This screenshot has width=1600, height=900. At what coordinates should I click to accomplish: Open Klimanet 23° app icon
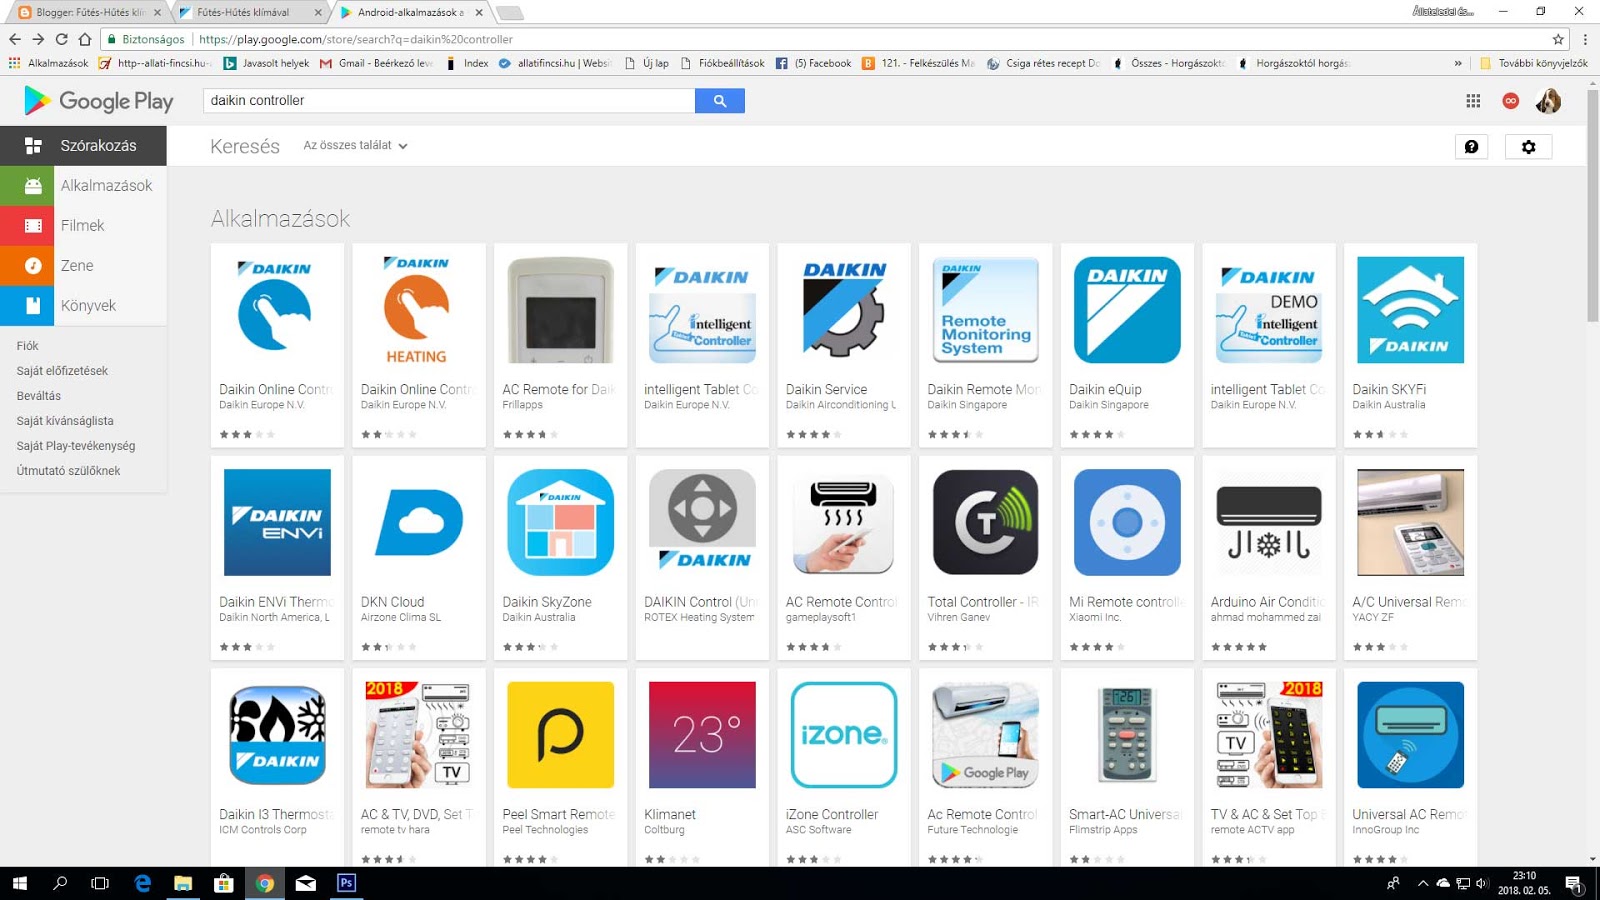coord(702,735)
